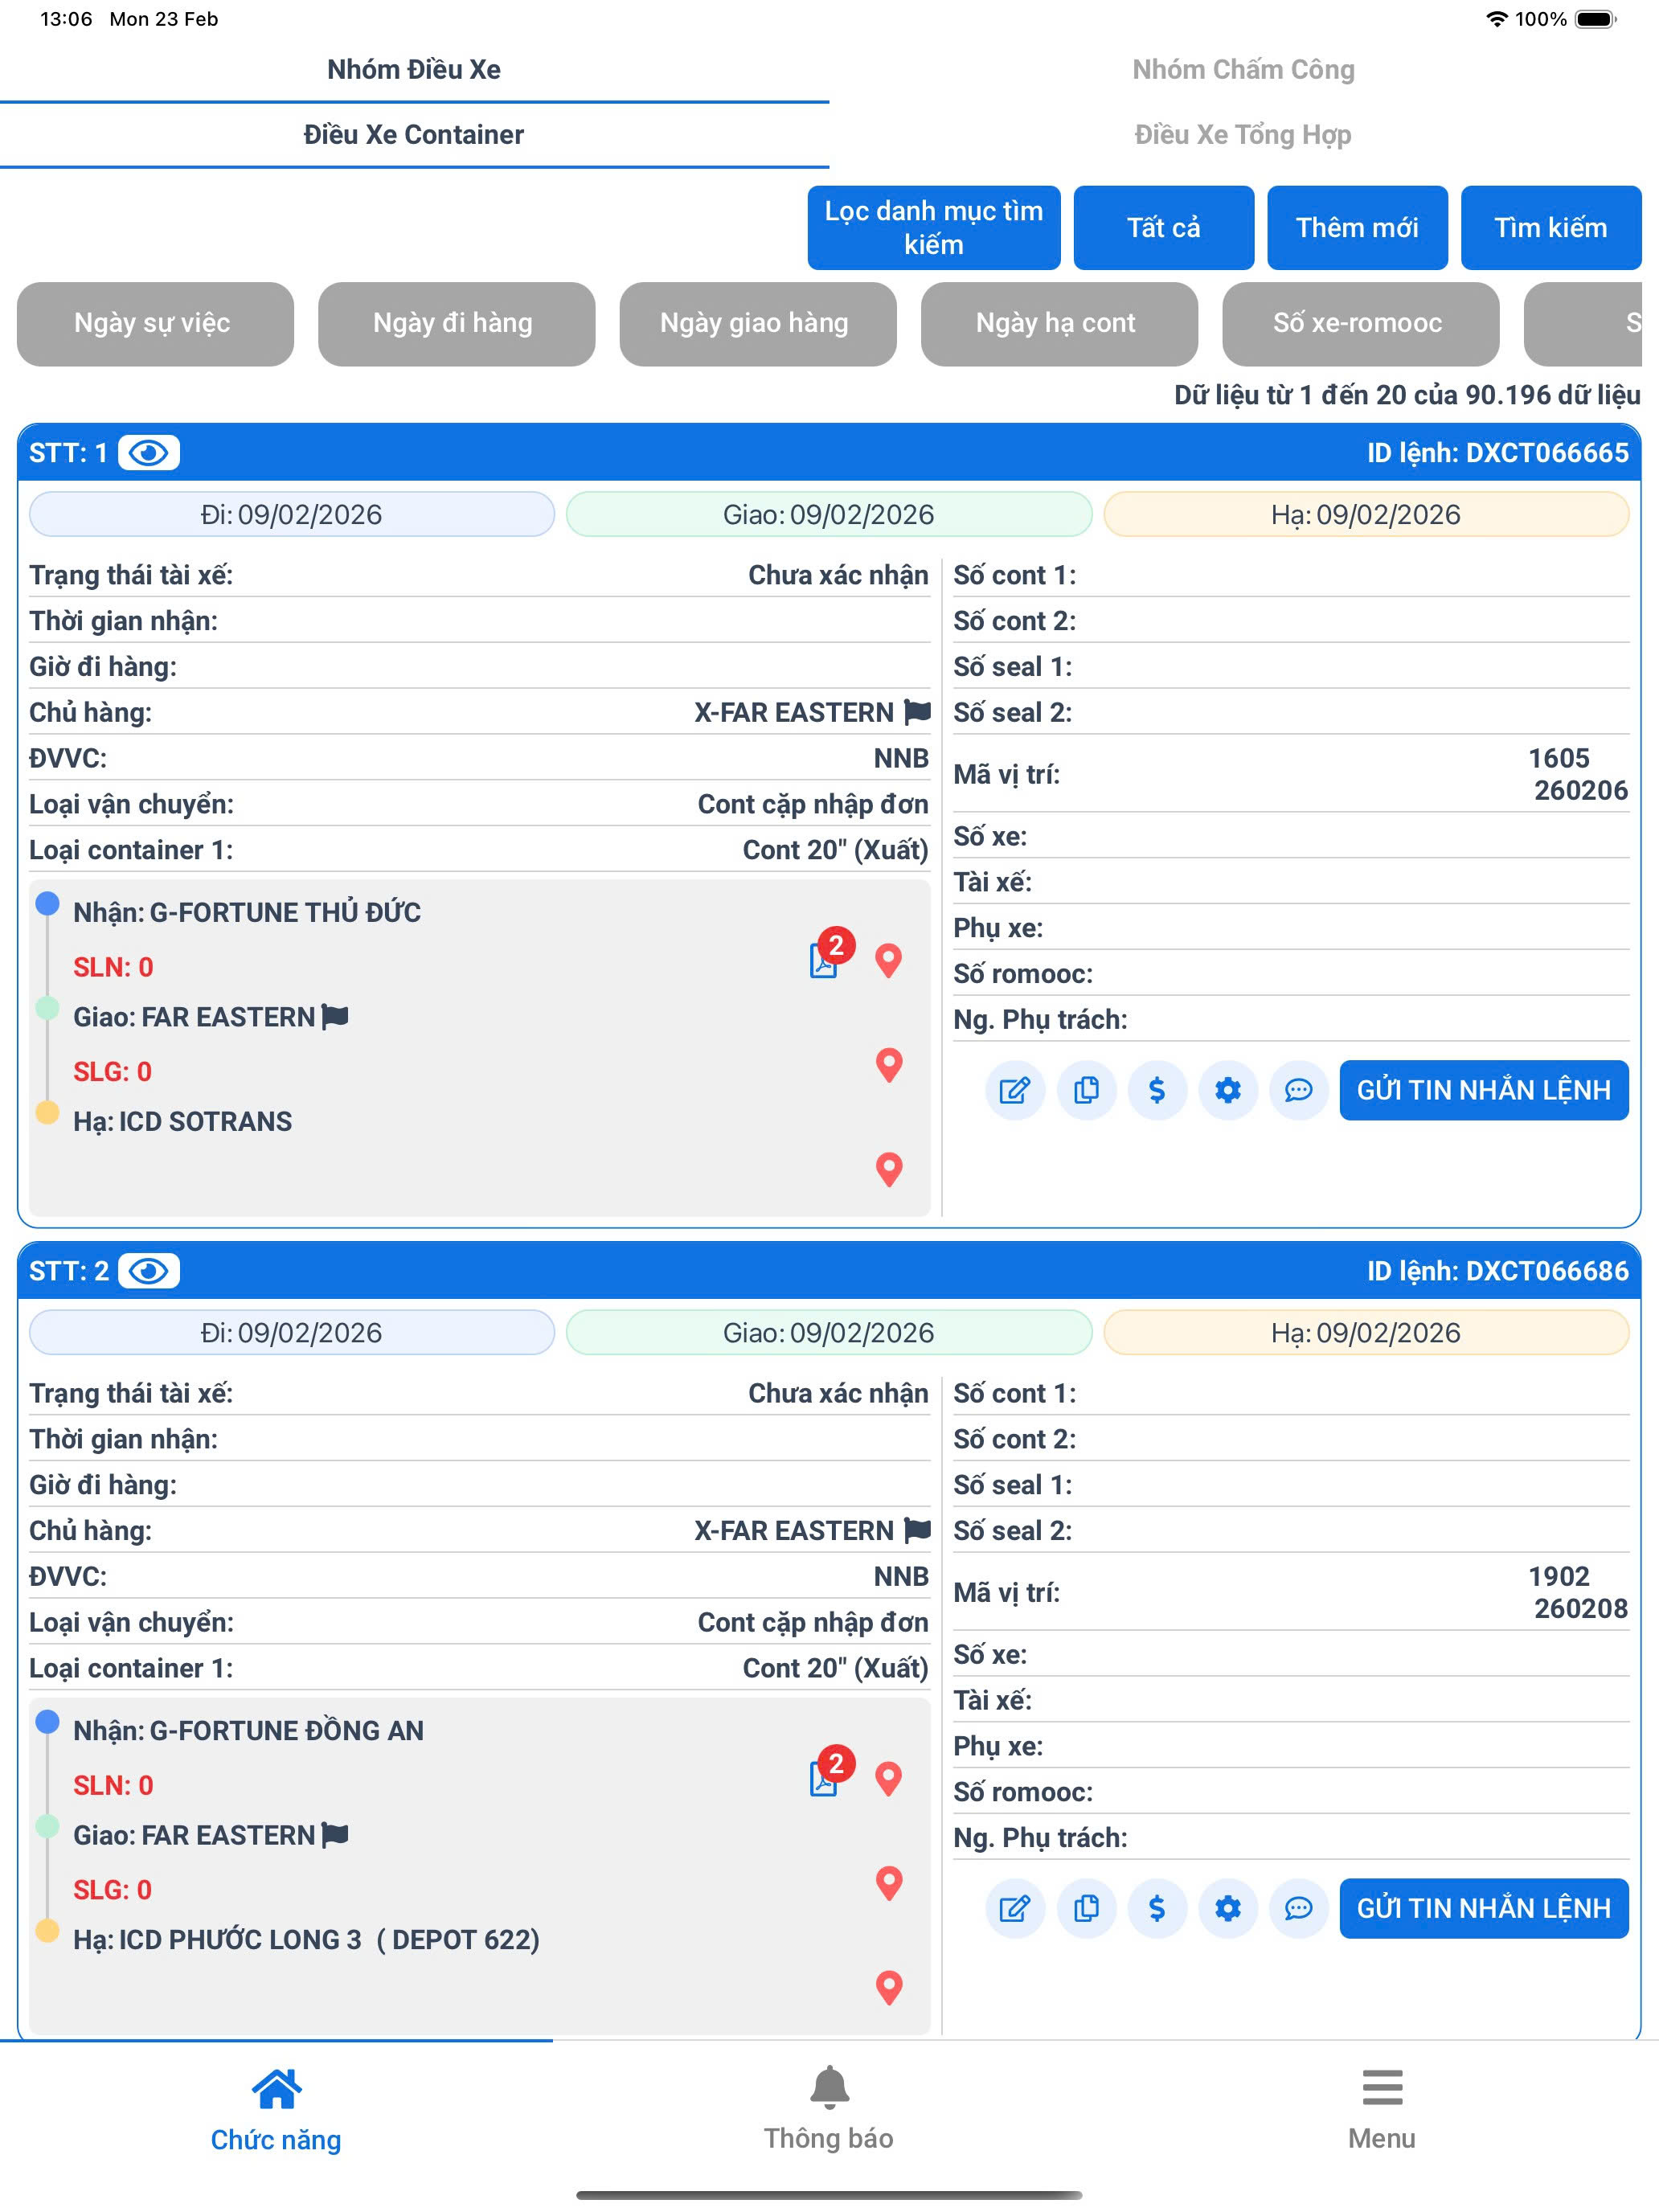This screenshot has height=2212, width=1659.
Task: Switch to Điều Xe Tổng Hợp tab
Action: (1244, 135)
